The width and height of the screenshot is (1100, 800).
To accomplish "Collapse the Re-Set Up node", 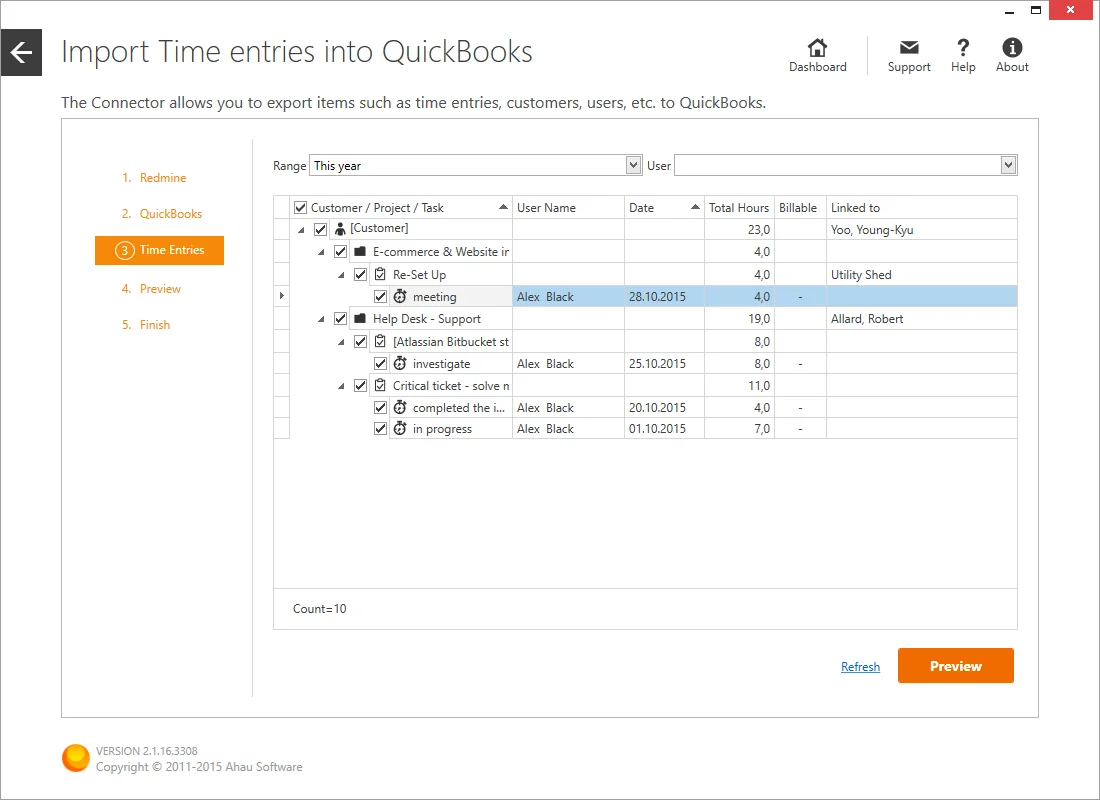I will (x=341, y=275).
